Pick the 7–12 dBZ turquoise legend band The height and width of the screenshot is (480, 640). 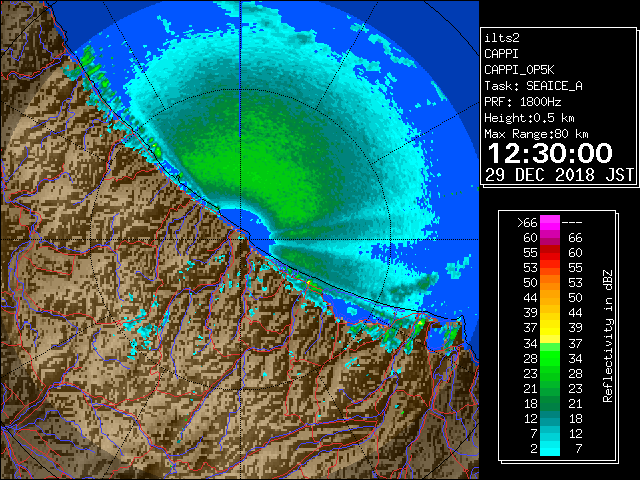[x=550, y=433]
